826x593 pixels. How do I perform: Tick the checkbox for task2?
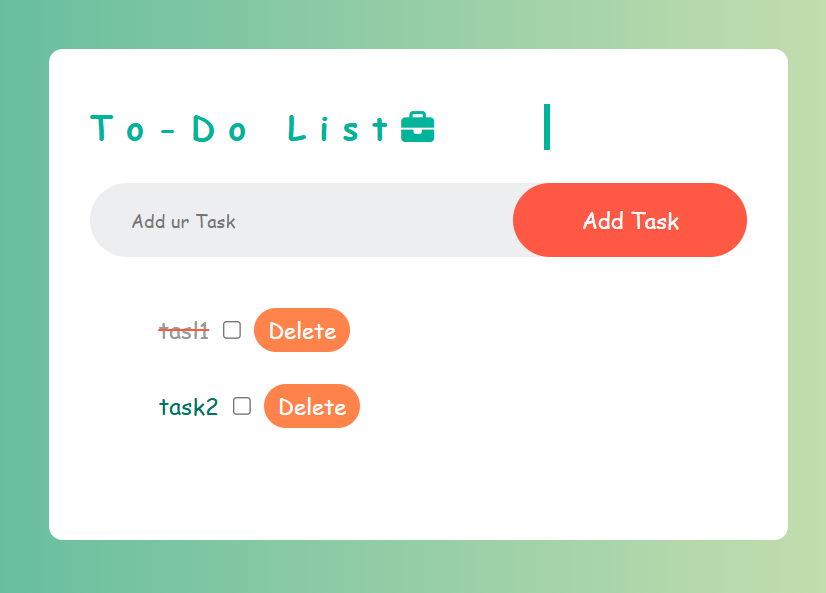[242, 406]
